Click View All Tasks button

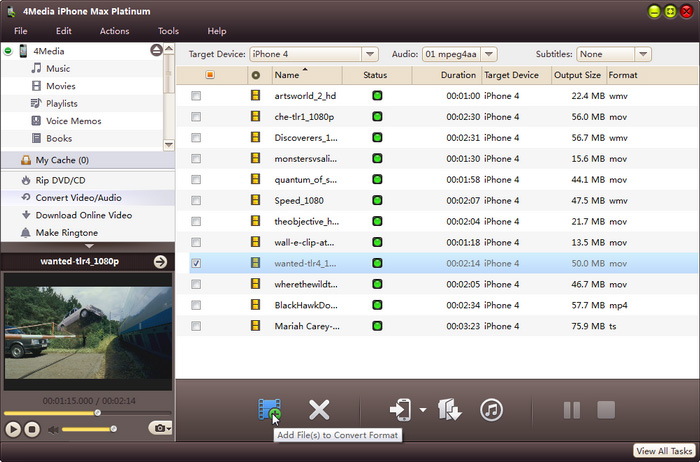(x=664, y=452)
